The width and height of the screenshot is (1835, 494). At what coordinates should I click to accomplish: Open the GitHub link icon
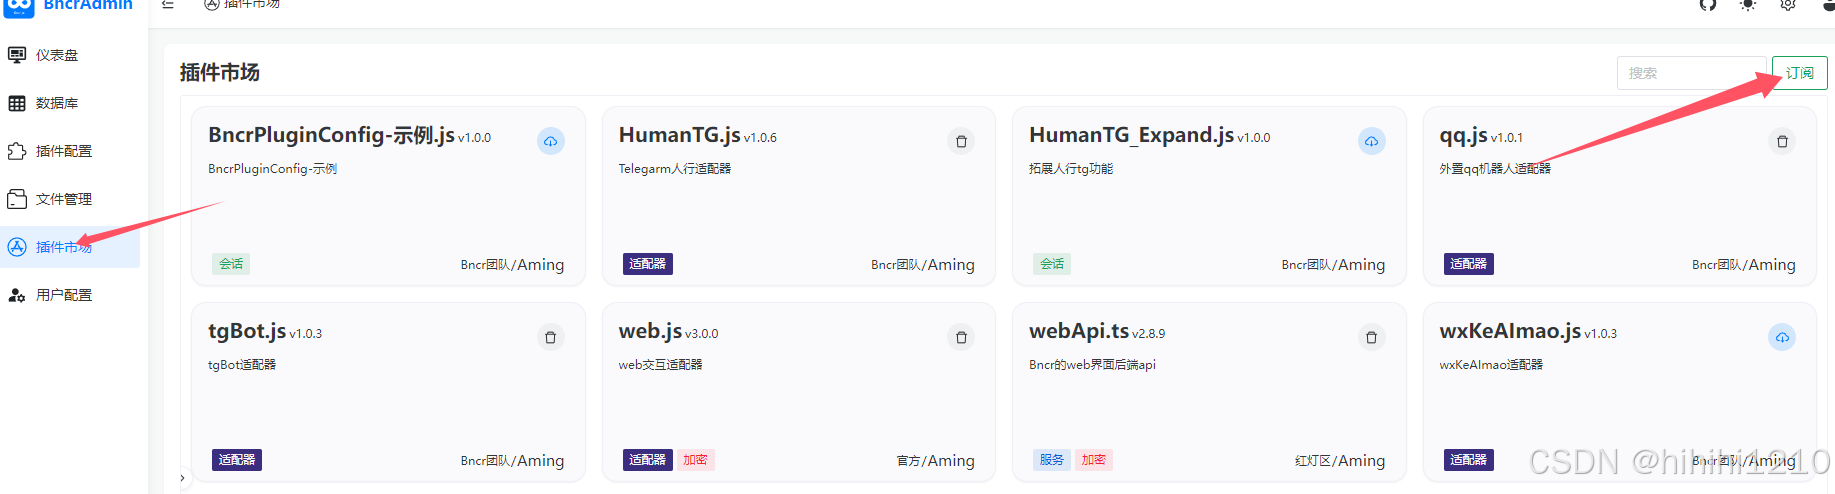[x=1708, y=5]
